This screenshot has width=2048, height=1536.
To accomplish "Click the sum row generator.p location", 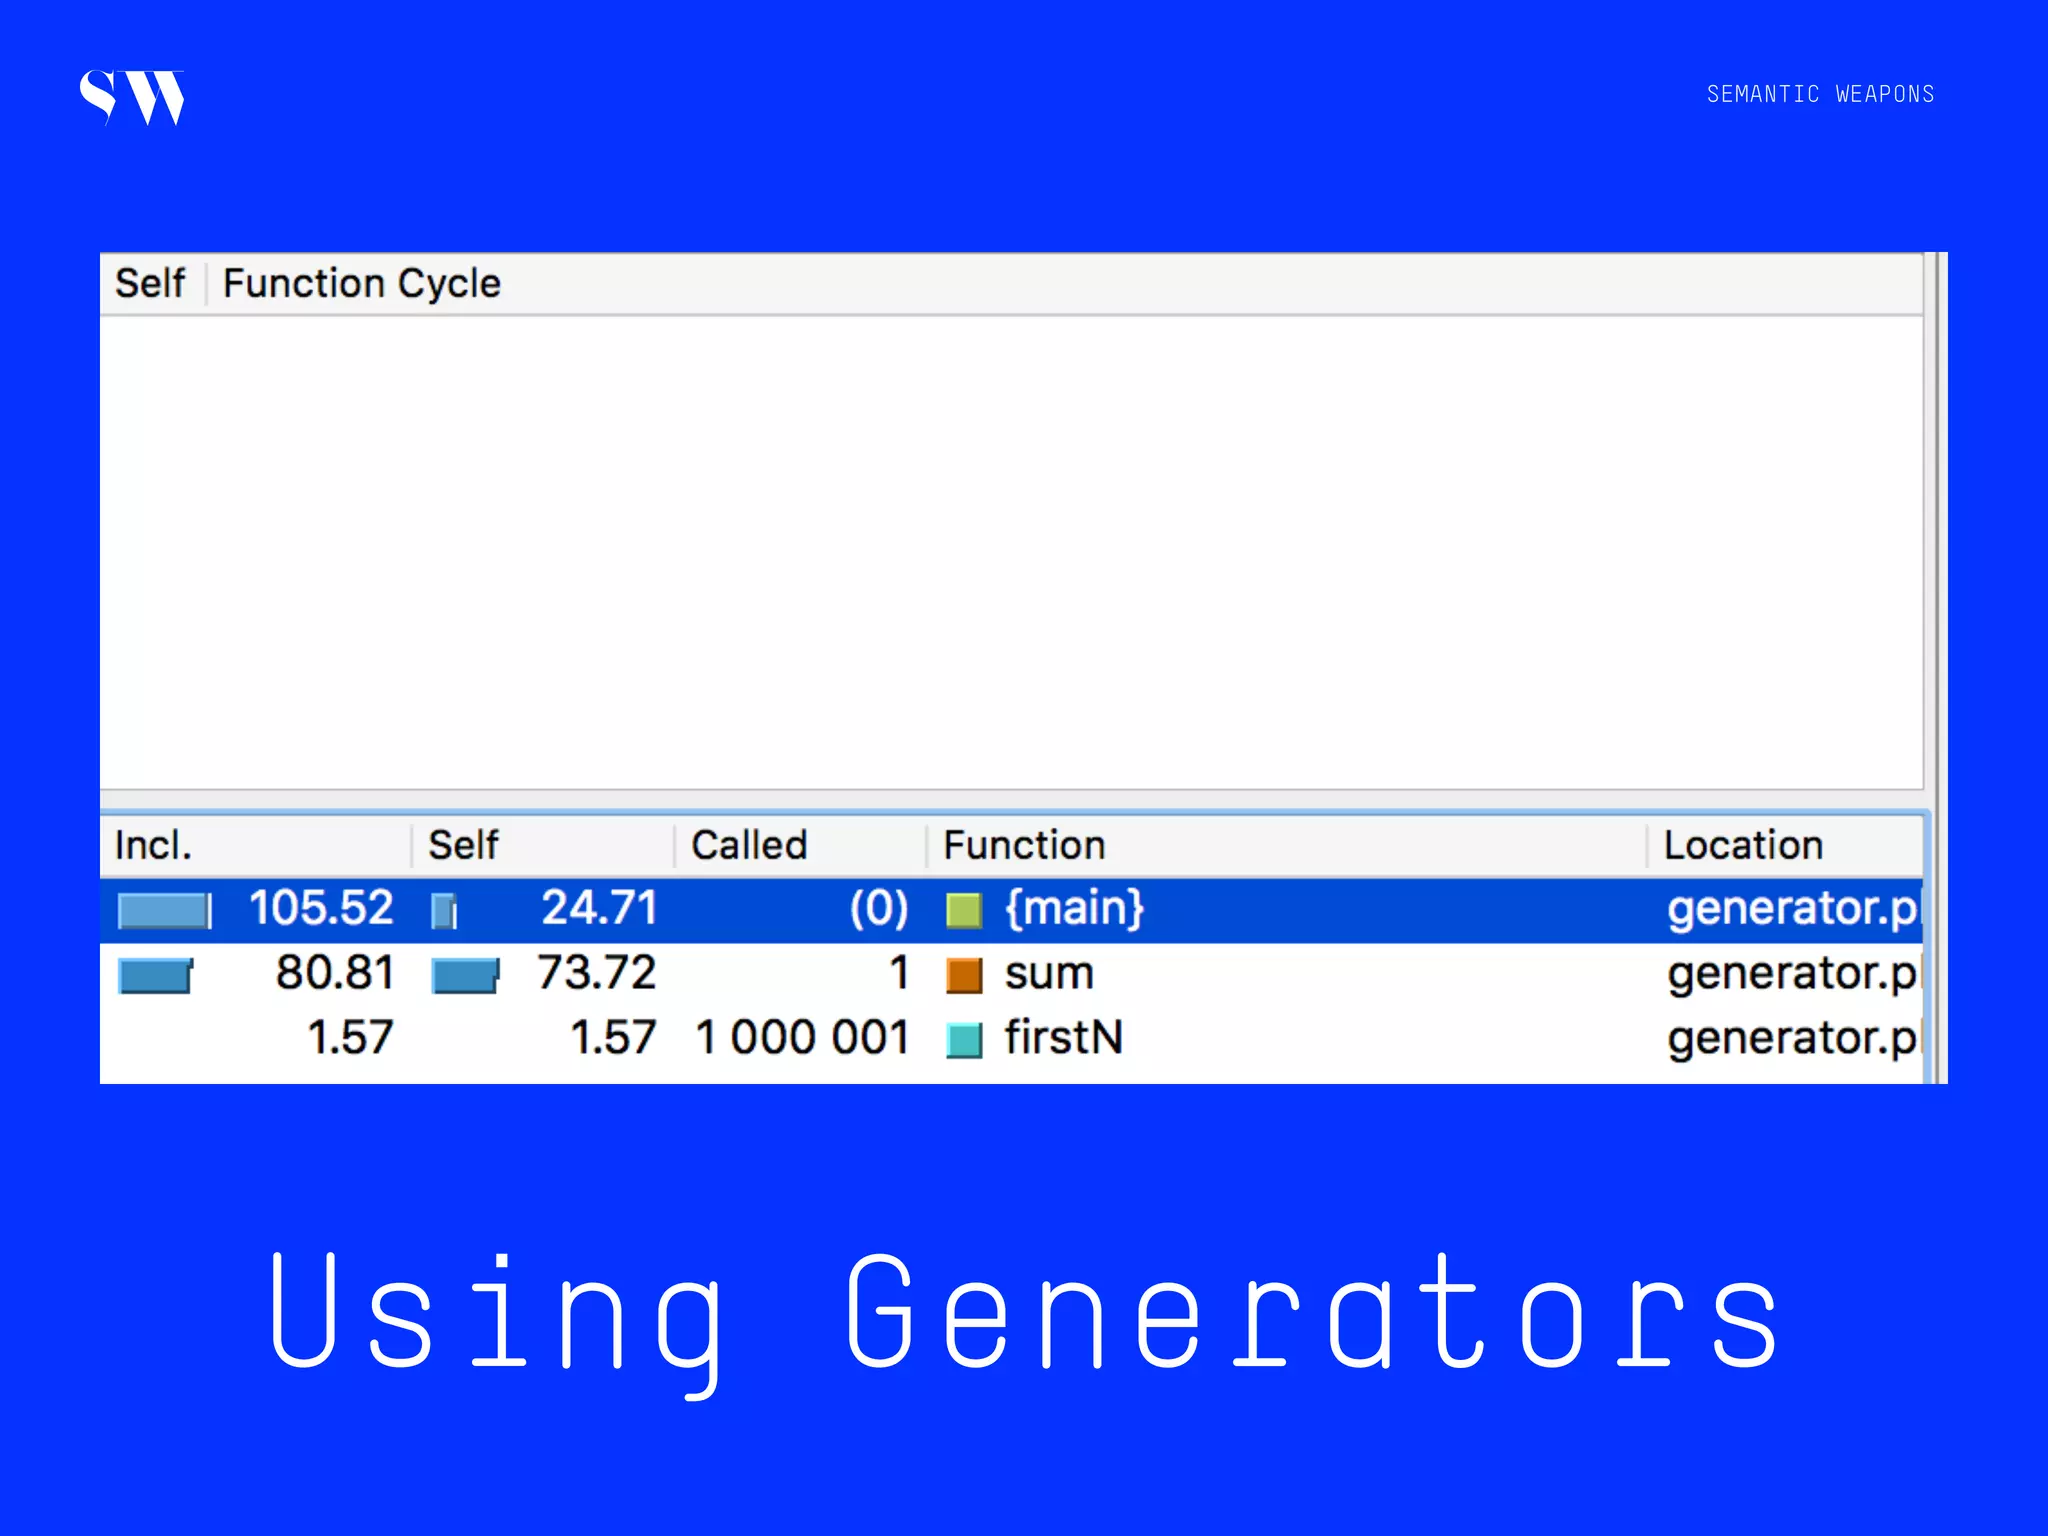I will tap(1793, 975).
